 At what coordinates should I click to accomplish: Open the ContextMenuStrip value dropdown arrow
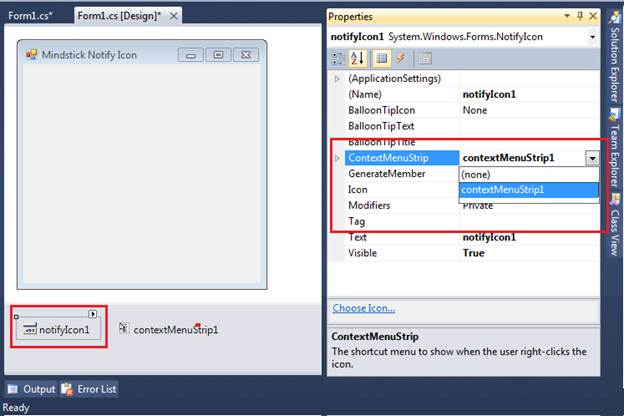592,158
